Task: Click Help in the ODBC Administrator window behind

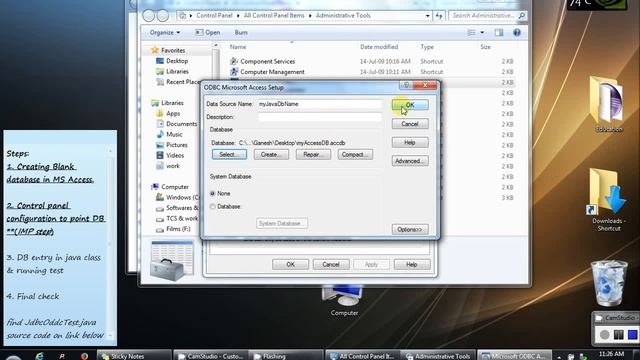Action: [x=411, y=264]
